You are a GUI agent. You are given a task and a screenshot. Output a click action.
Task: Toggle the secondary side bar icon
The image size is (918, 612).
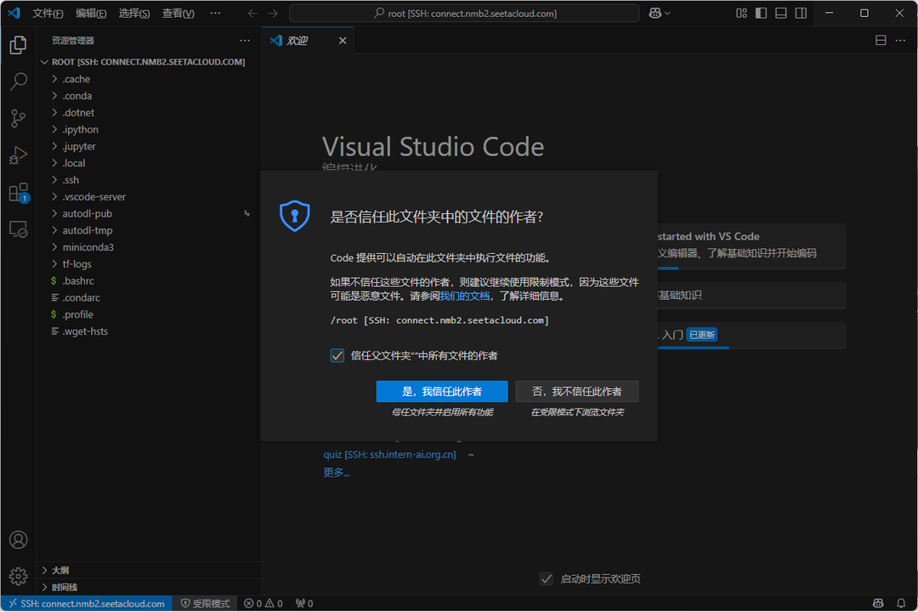coord(801,13)
